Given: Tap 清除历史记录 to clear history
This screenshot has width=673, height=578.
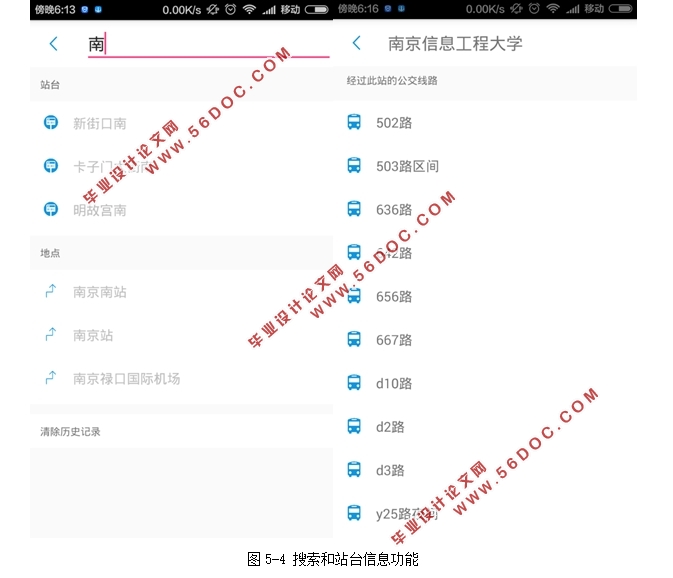Looking at the screenshot, I should pyautogui.click(x=70, y=432).
